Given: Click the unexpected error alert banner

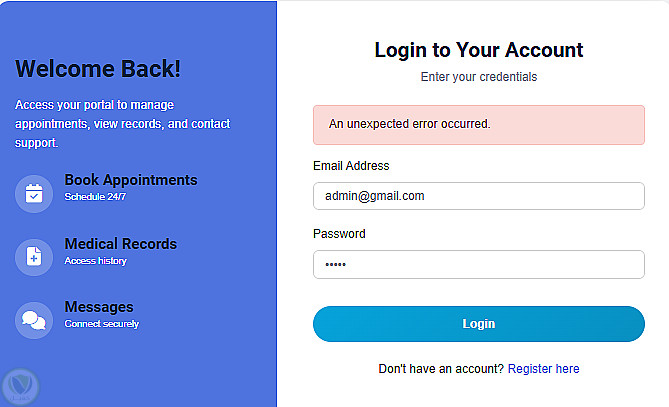Looking at the screenshot, I should coord(478,125).
